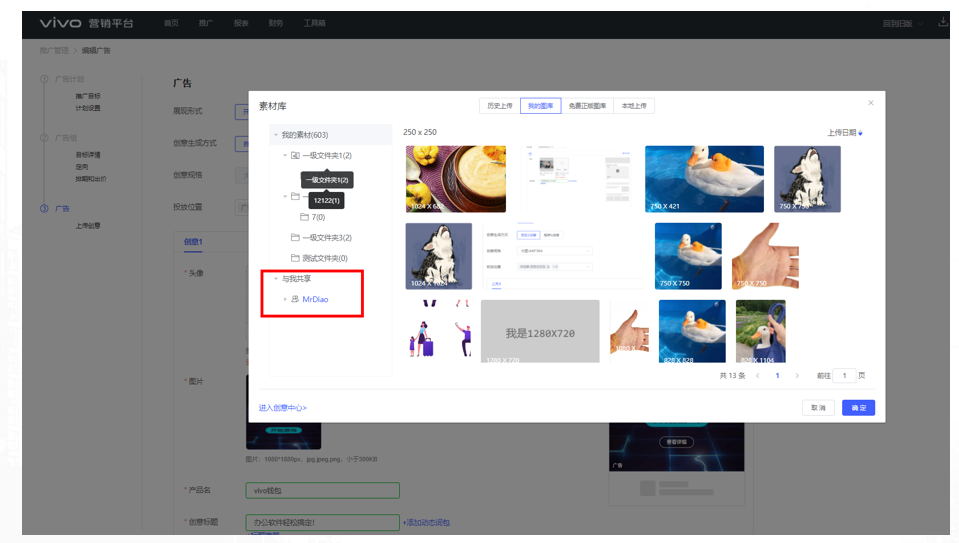Screen dimensions: 959x543
Task: Click the shared-folder icon next to 一级文件夹1(2)
Action: click(295, 156)
